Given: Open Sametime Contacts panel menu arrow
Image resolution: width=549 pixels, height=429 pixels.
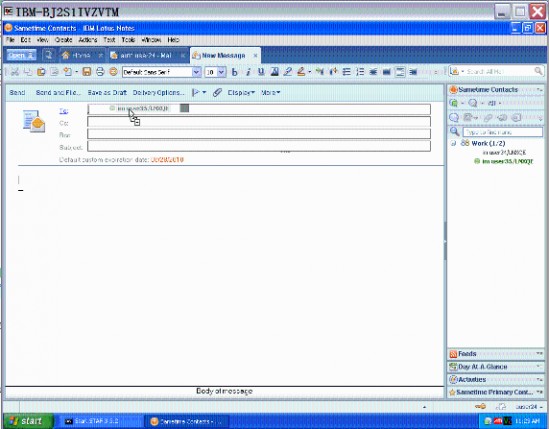Looking at the screenshot, I should (540, 90).
